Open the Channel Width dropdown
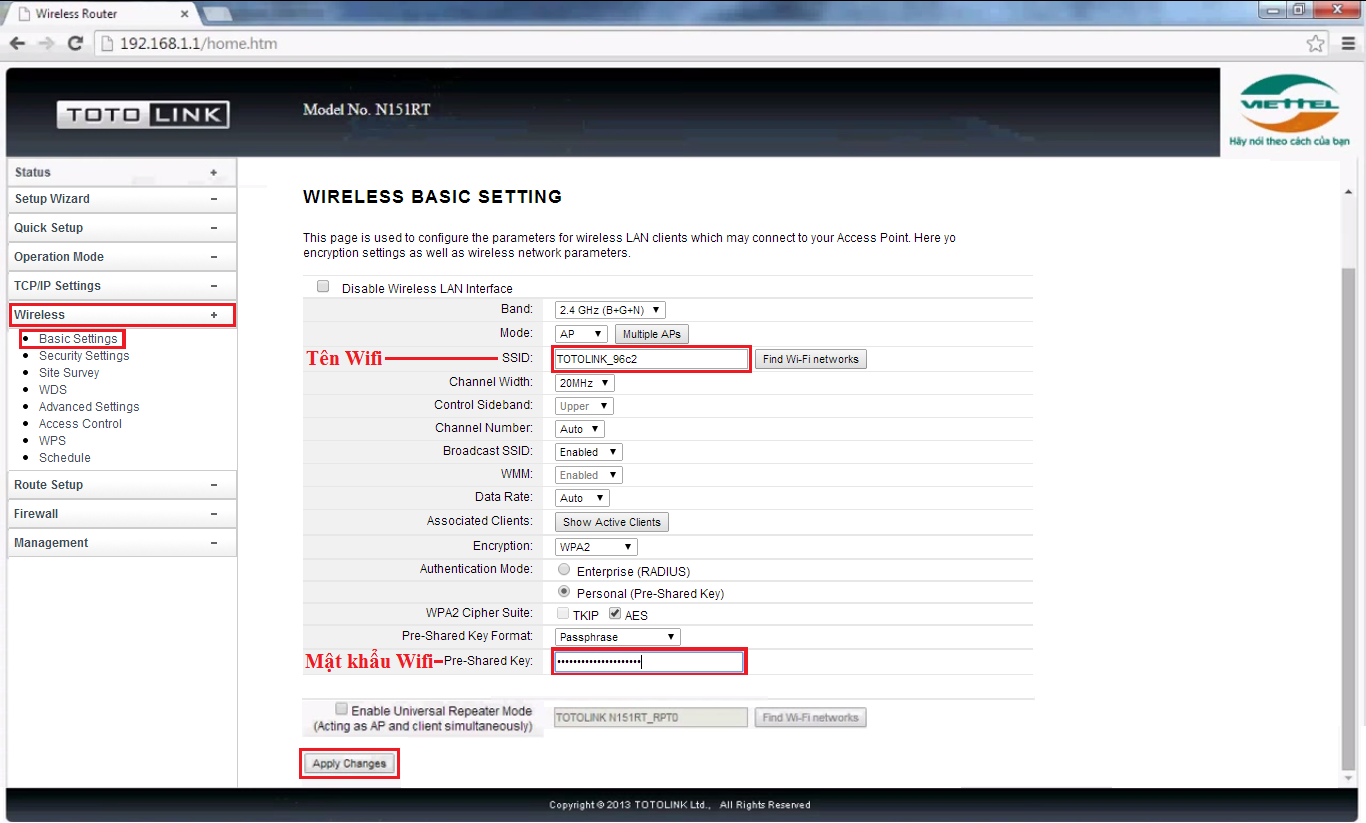The width and height of the screenshot is (1366, 823). click(x=585, y=383)
